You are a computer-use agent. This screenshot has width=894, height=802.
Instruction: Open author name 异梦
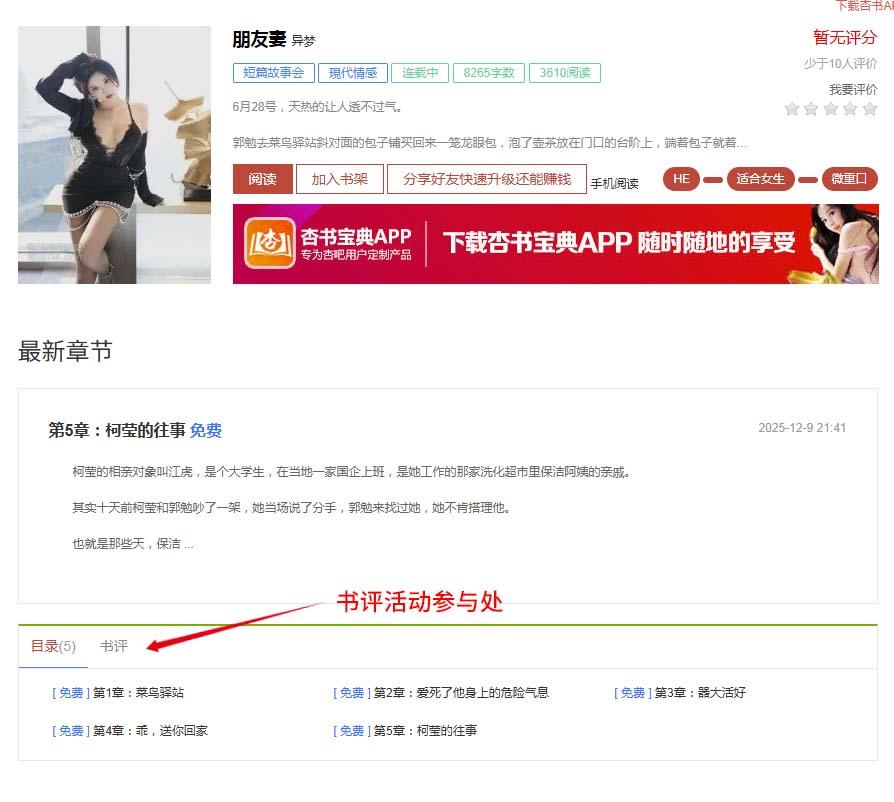303,41
